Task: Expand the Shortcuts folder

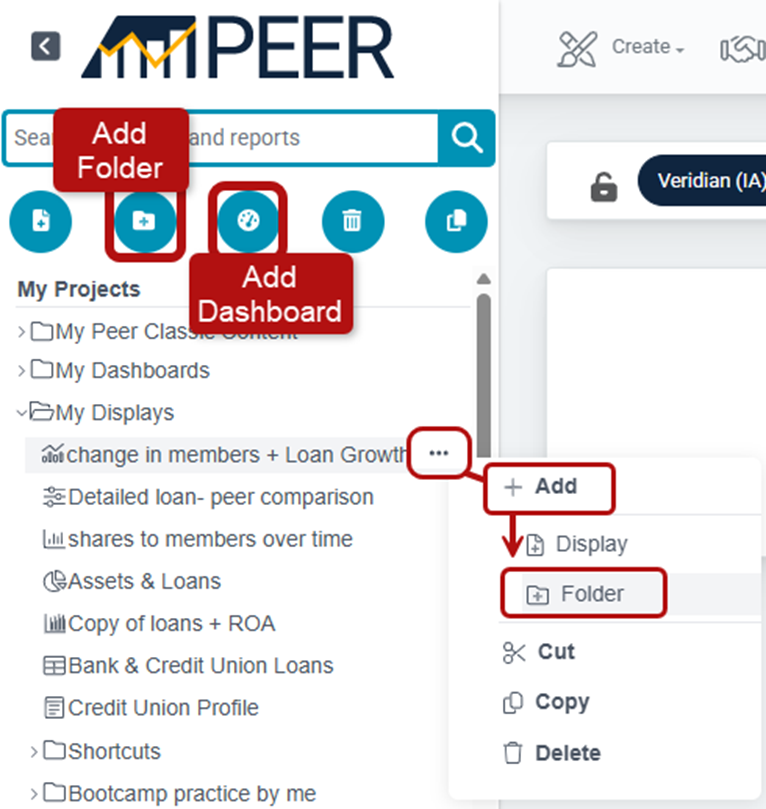Action: [34, 751]
